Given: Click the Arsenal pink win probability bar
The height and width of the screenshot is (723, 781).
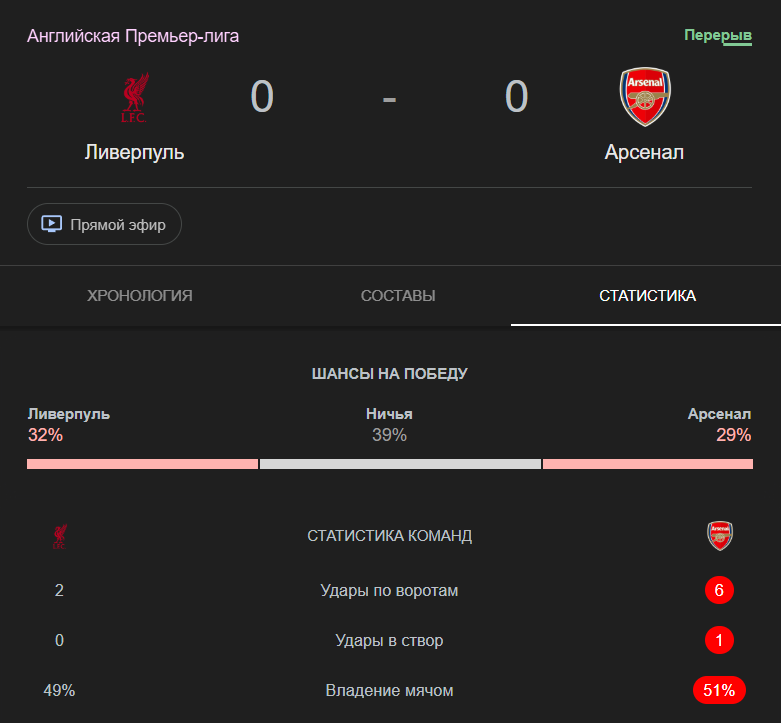Looking at the screenshot, I should pos(648,464).
